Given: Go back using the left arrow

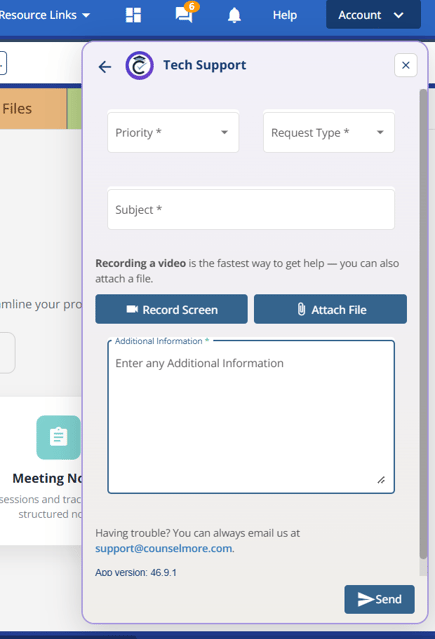Looking at the screenshot, I should 105,66.
